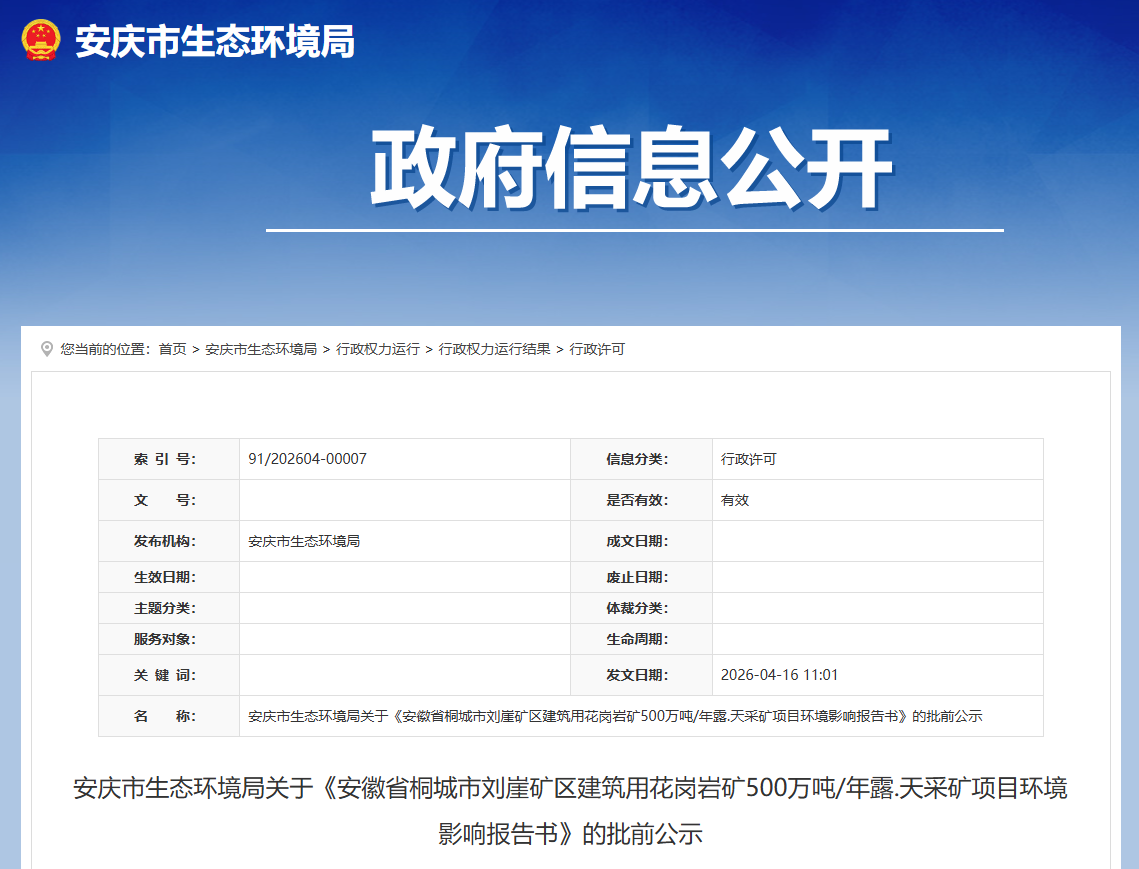Open 安庆市生态环境局 breadcrumb link
The height and width of the screenshot is (869, 1139).
tap(261, 349)
